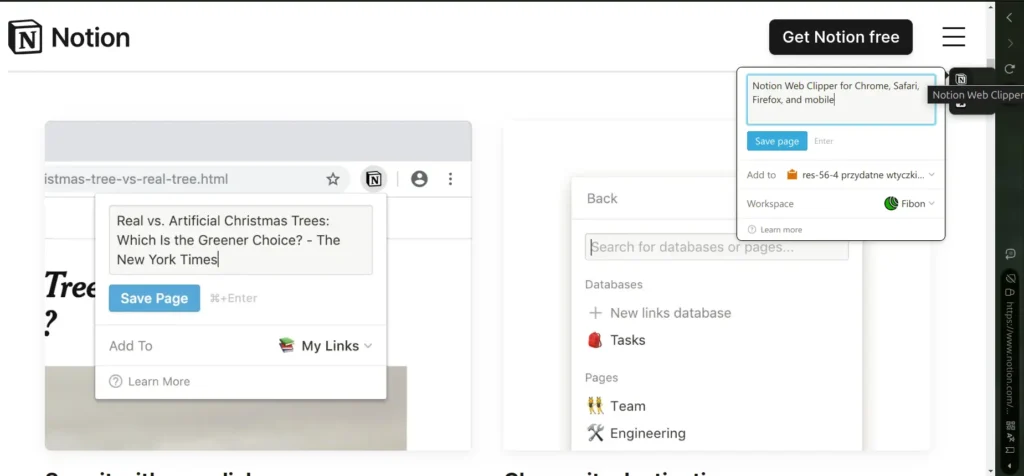
Task: Select the Engineering page entry
Action: (636, 433)
